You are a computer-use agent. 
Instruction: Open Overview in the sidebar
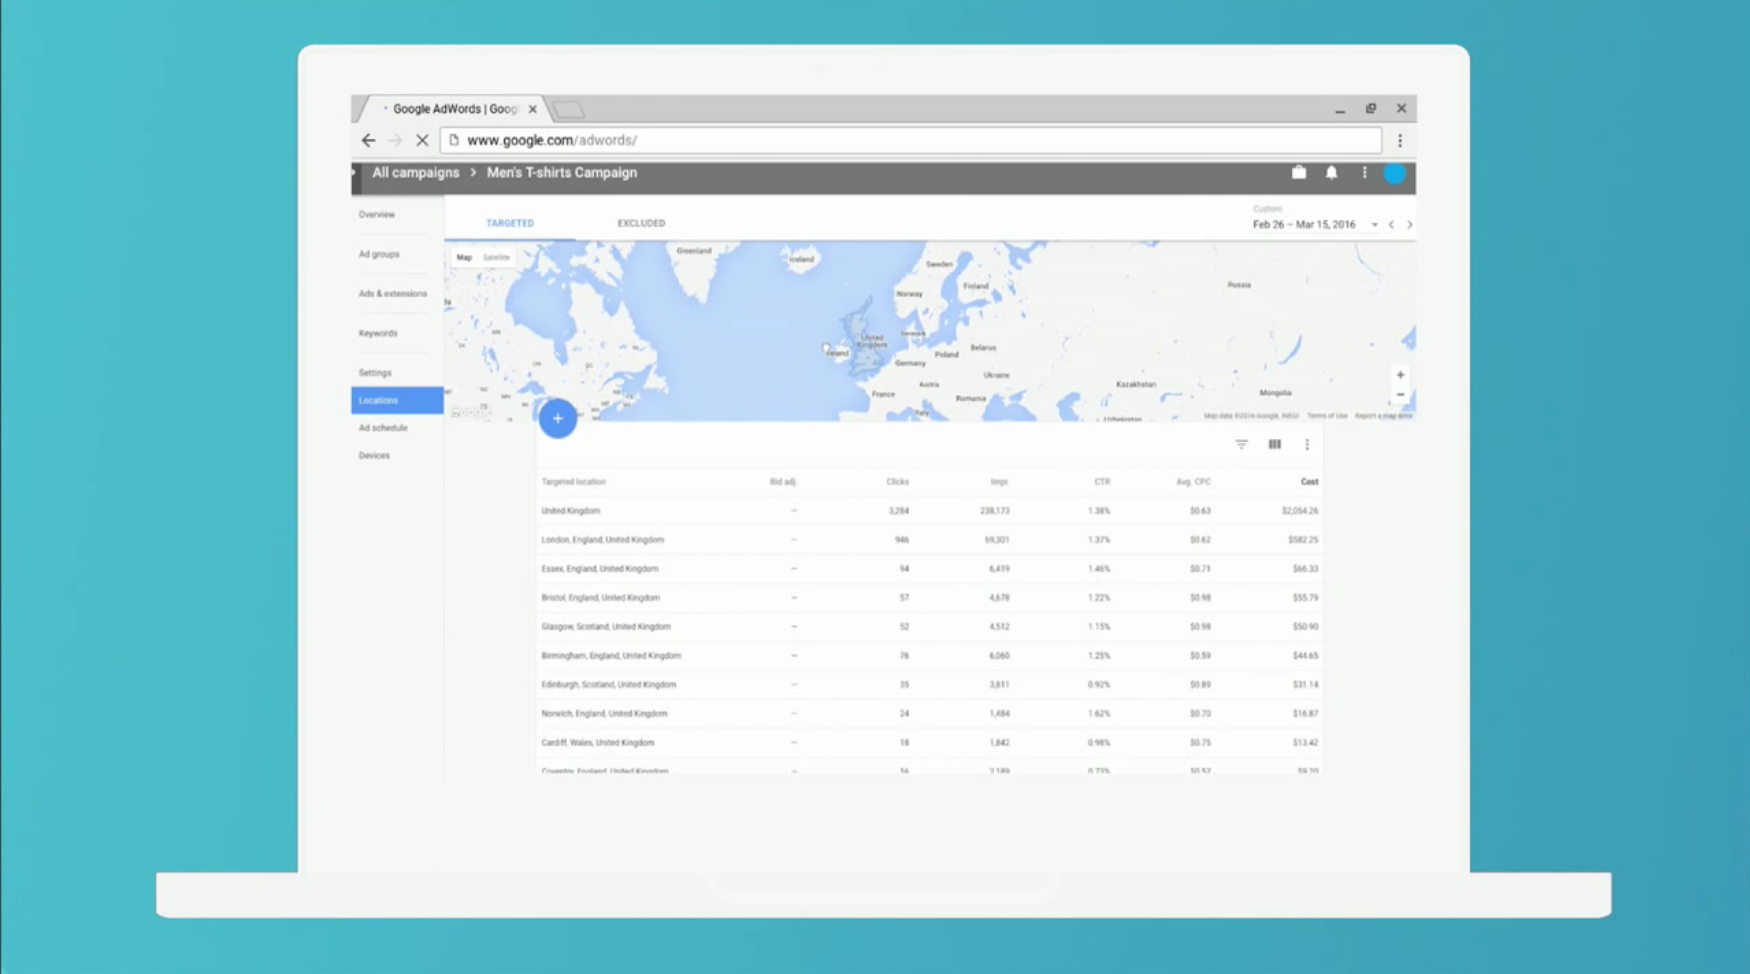pyautogui.click(x=377, y=214)
